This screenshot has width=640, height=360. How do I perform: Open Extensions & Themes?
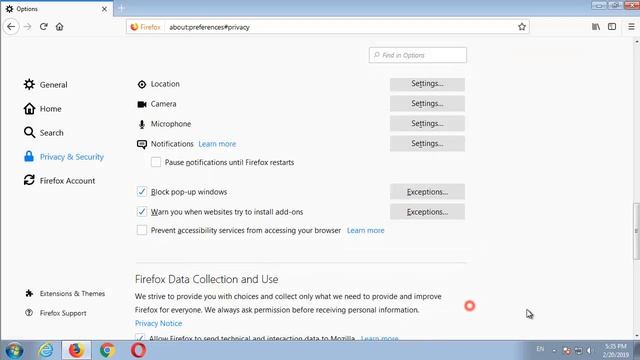tap(65, 293)
